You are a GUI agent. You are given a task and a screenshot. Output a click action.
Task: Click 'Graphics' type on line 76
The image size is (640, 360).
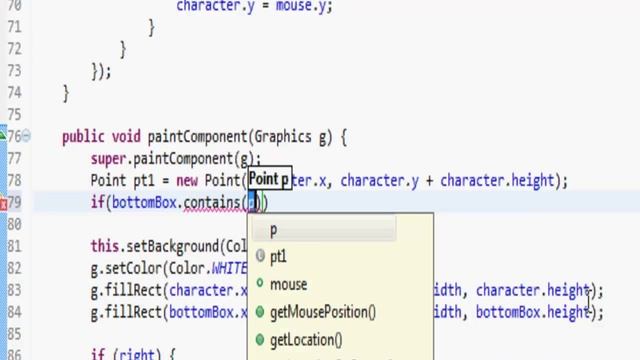coord(282,137)
